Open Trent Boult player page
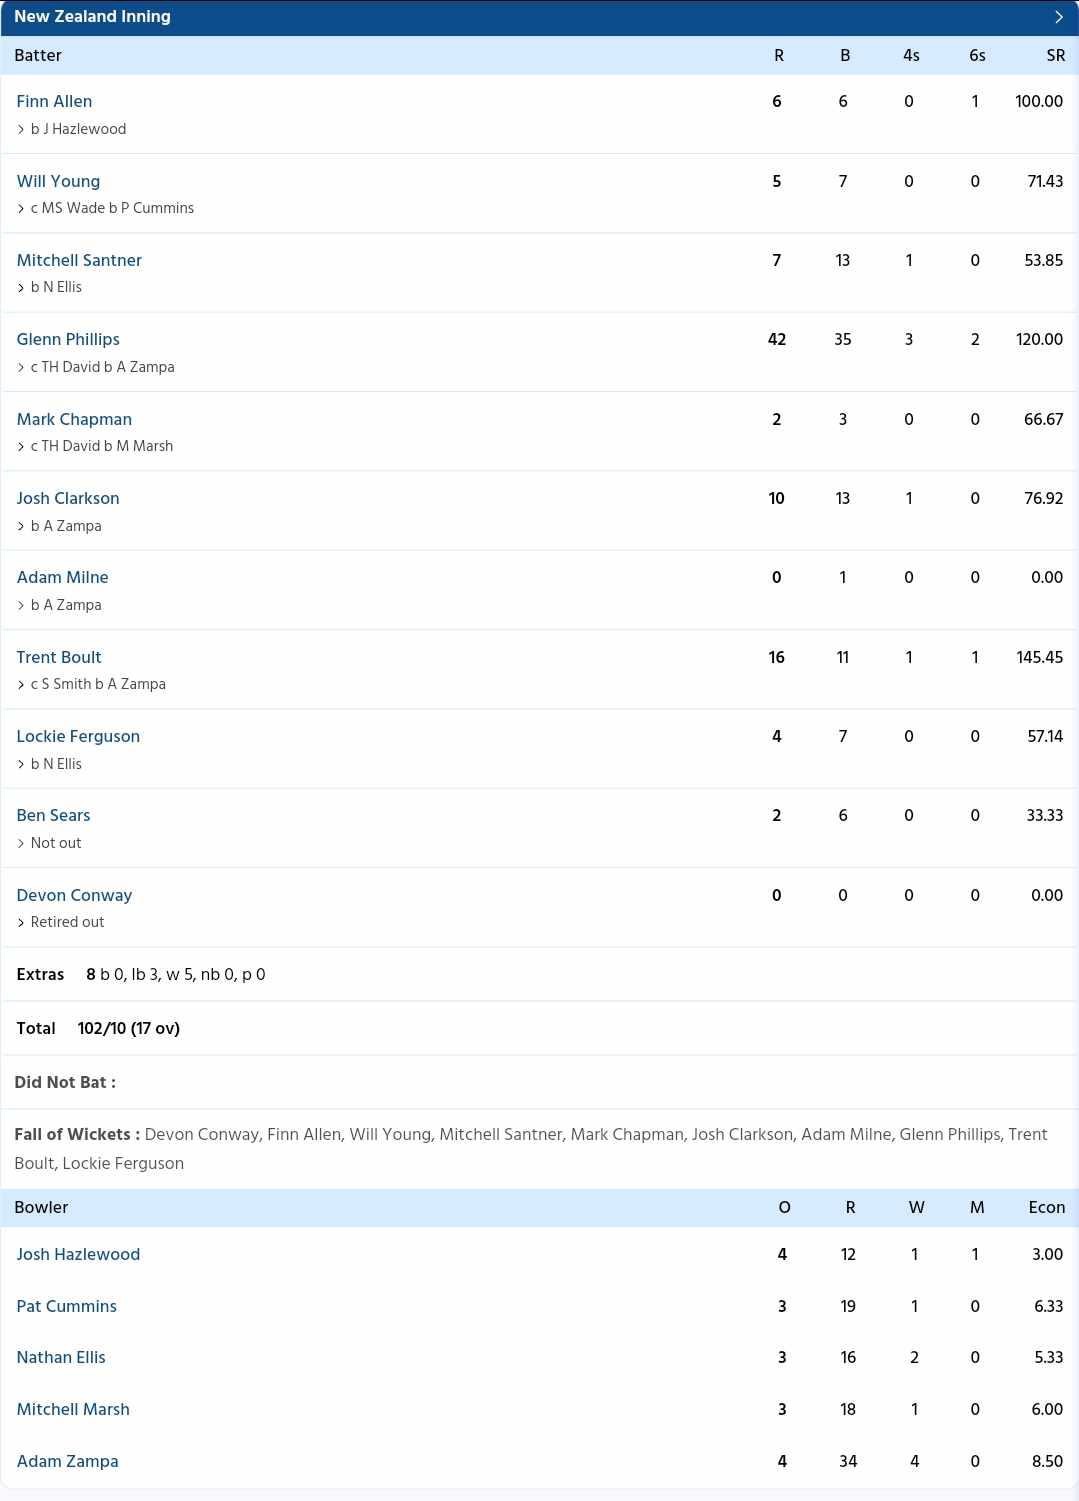 [x=59, y=657]
